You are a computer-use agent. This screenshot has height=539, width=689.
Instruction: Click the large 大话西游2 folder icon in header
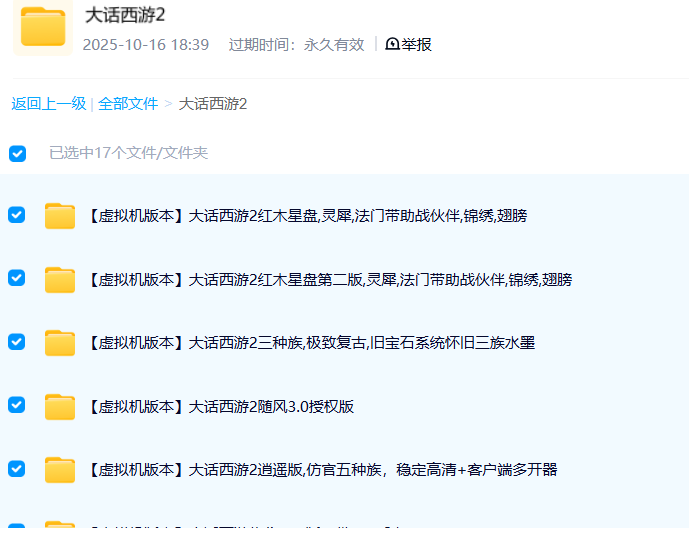pyautogui.click(x=42, y=27)
